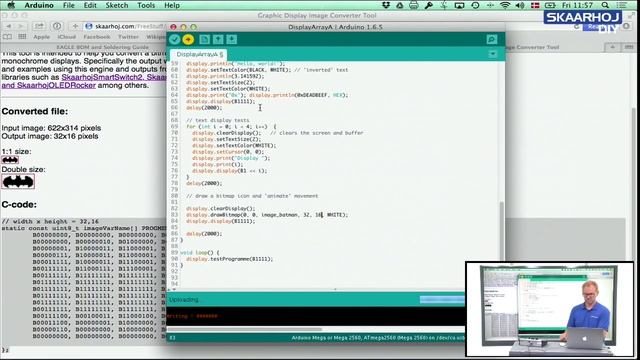Open the Arduino tab options dropdown arrow
Image resolution: width=640 pixels, height=360 pixels.
pyautogui.click(x=493, y=54)
